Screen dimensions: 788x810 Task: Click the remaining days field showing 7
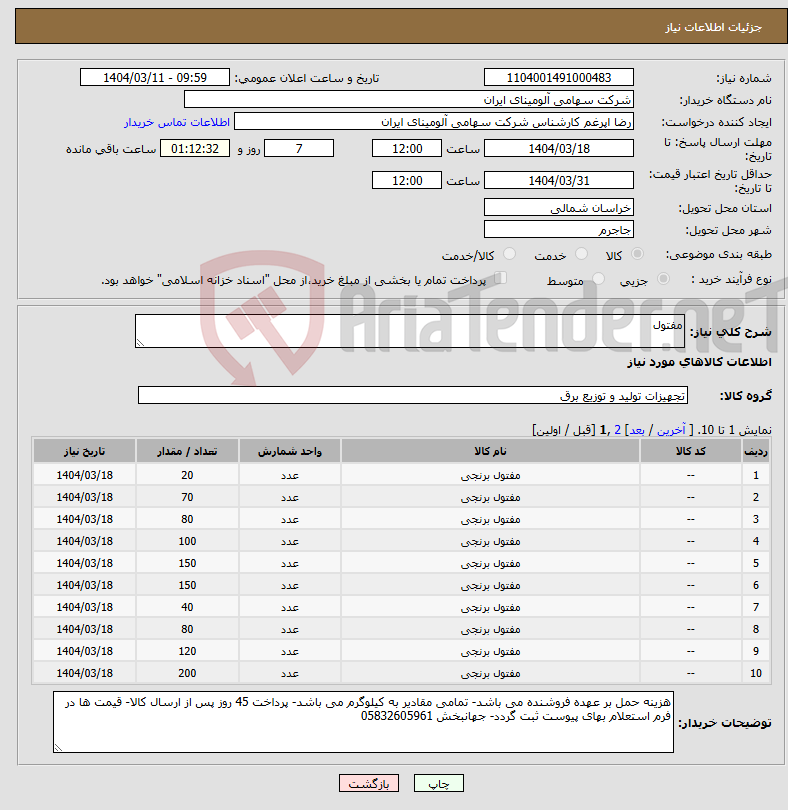[x=299, y=149]
